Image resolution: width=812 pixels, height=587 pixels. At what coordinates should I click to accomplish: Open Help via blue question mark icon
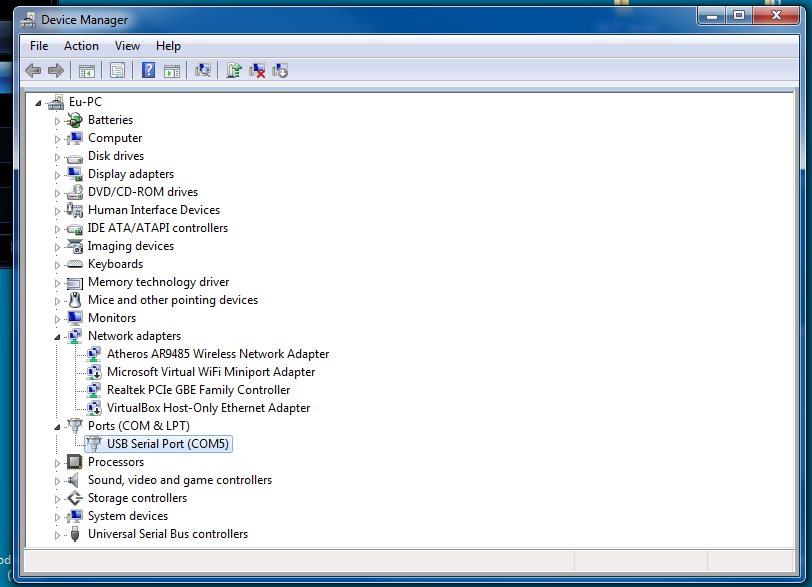pos(149,70)
